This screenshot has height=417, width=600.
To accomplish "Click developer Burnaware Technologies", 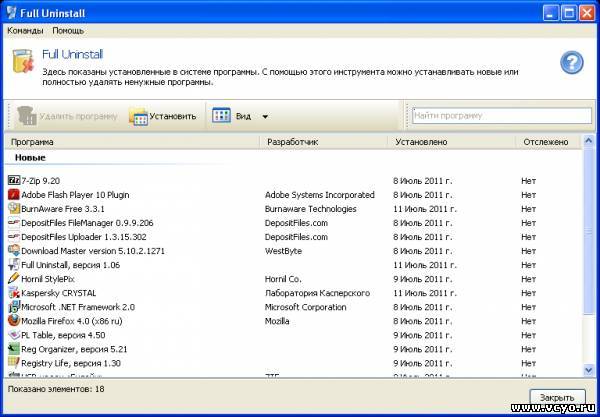I will 310,209.
